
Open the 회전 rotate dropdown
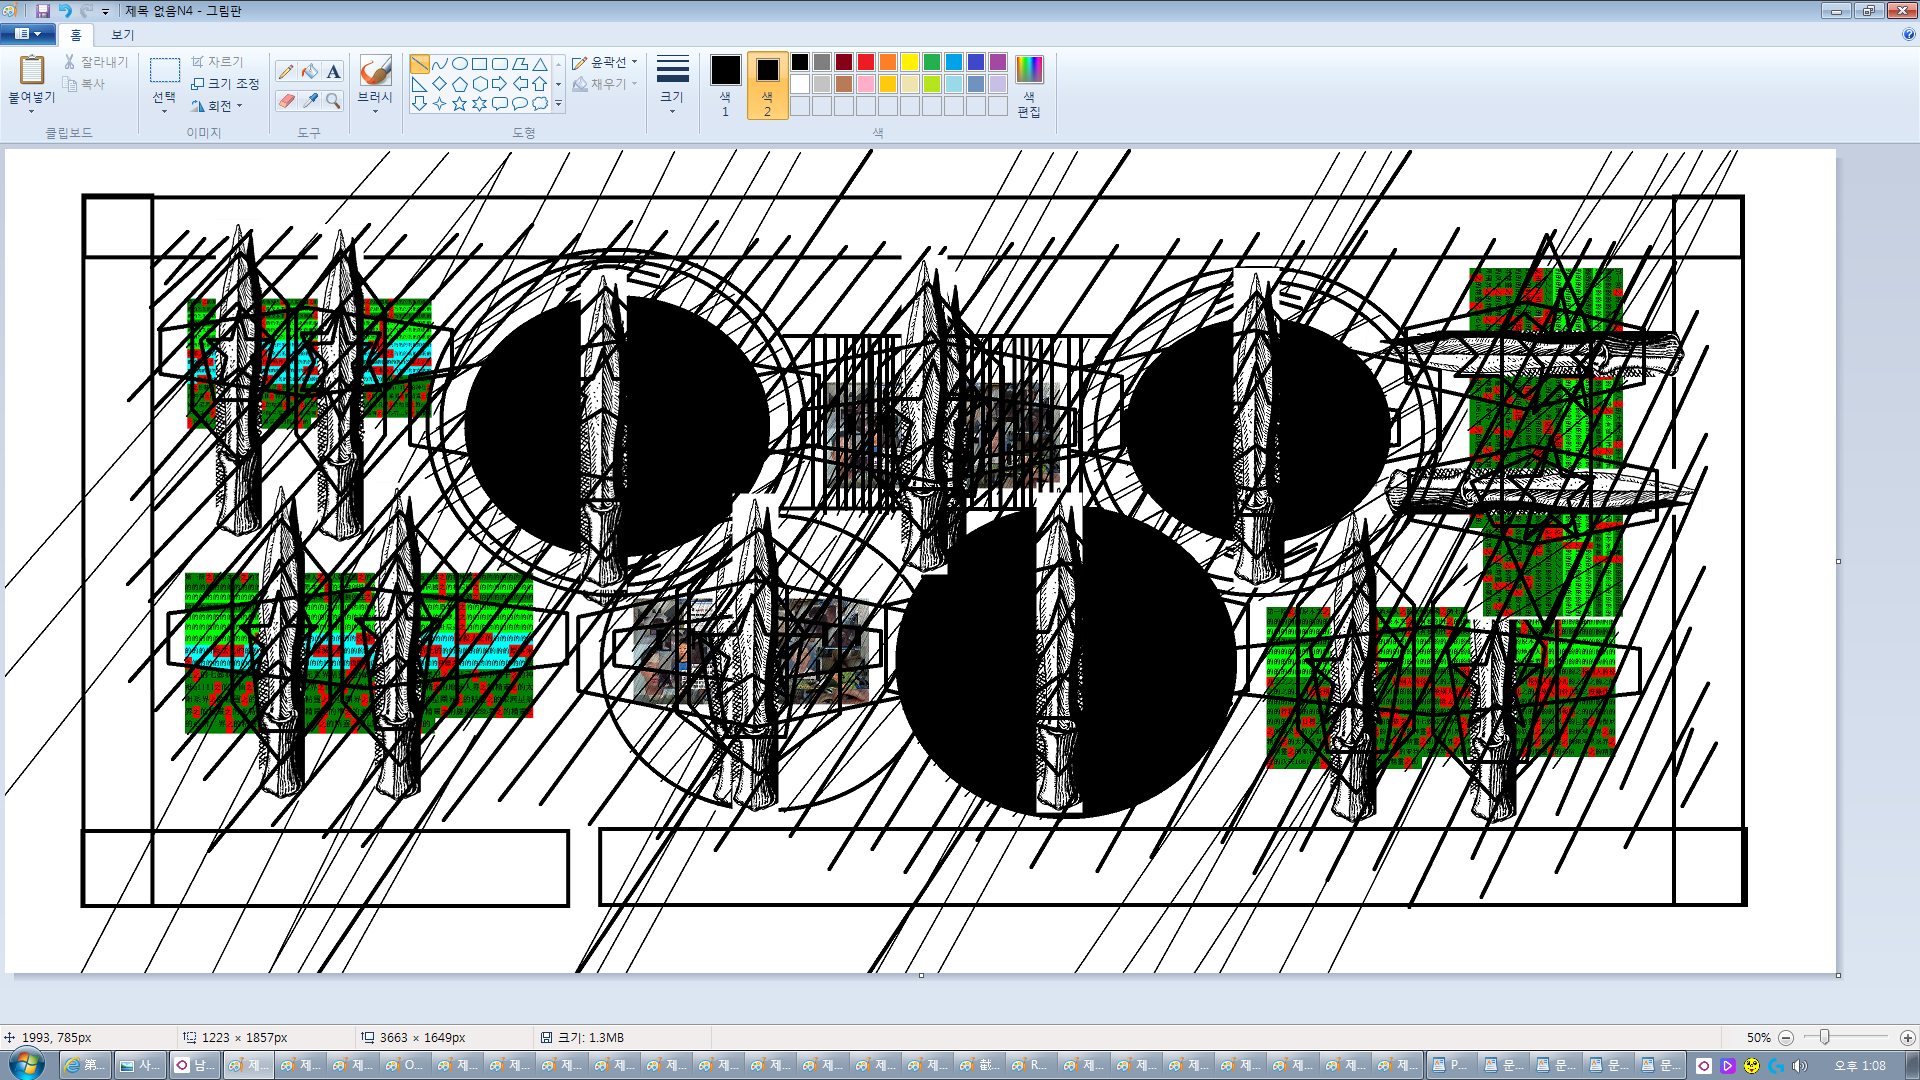[x=217, y=106]
